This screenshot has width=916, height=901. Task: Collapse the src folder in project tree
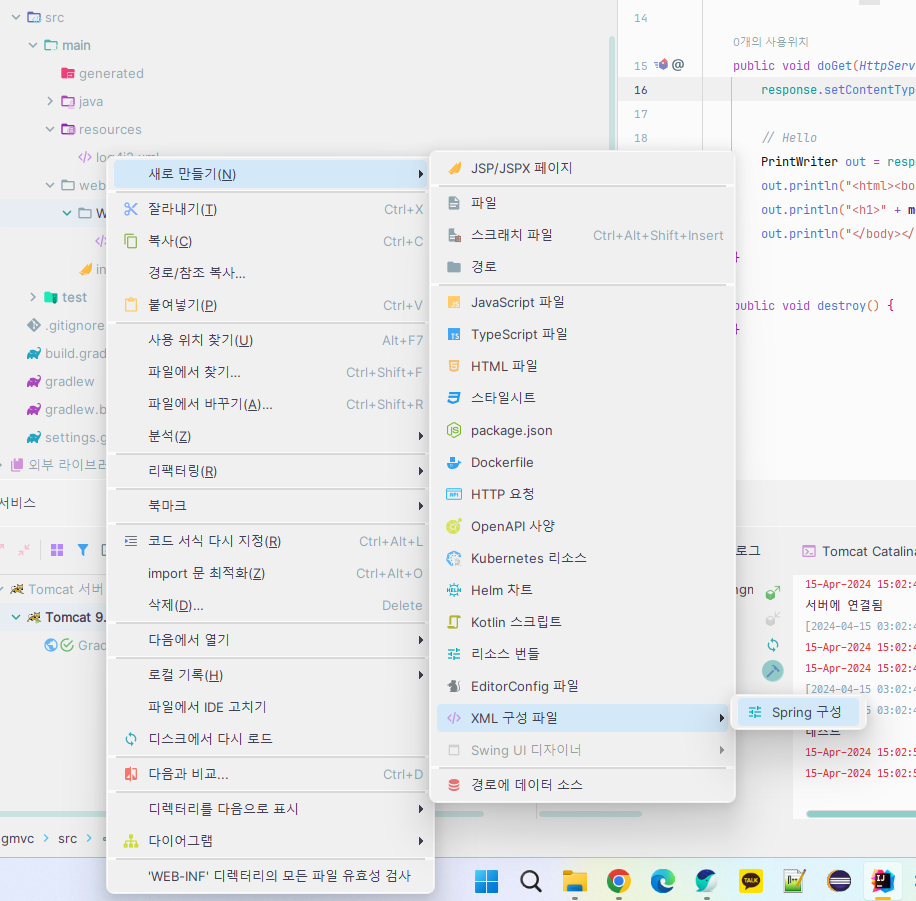16,18
